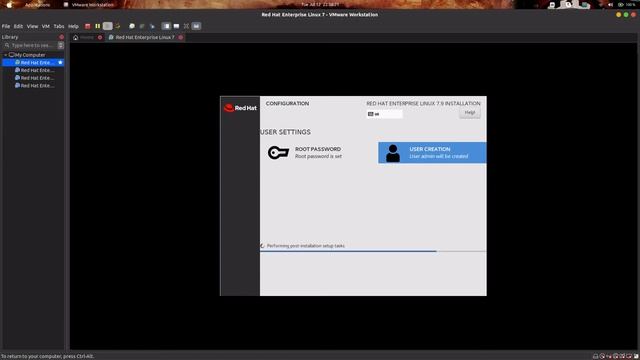The width and height of the screenshot is (640, 360).
Task: Click the unity/stretch guest toolbar icon
Action: tap(196, 26)
